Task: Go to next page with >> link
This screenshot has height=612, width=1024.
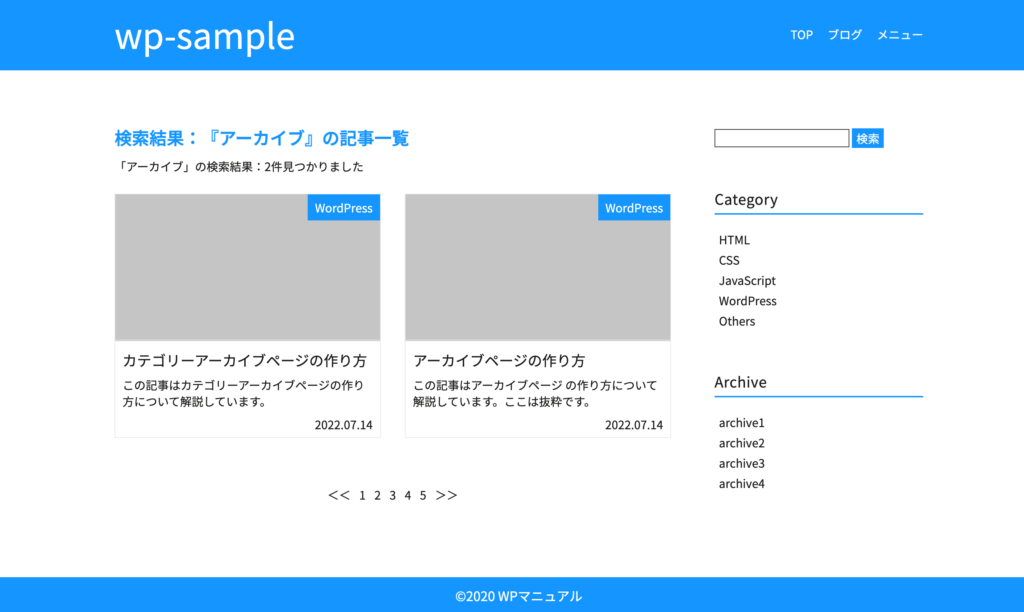Action: [x=446, y=496]
